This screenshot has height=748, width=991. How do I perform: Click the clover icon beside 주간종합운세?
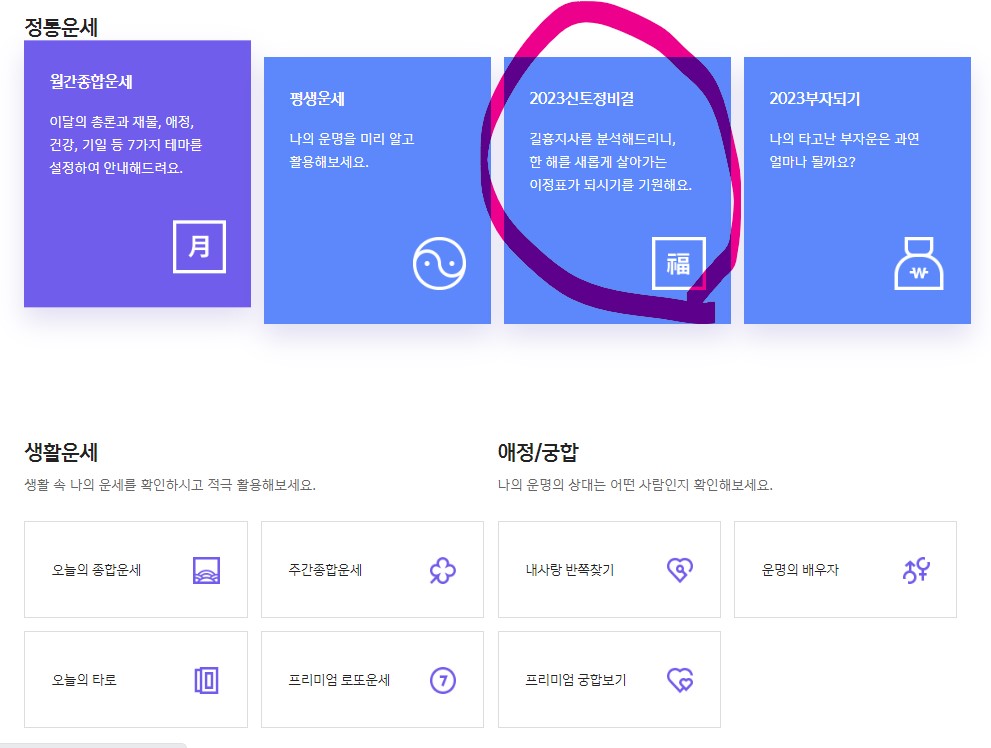(x=443, y=570)
